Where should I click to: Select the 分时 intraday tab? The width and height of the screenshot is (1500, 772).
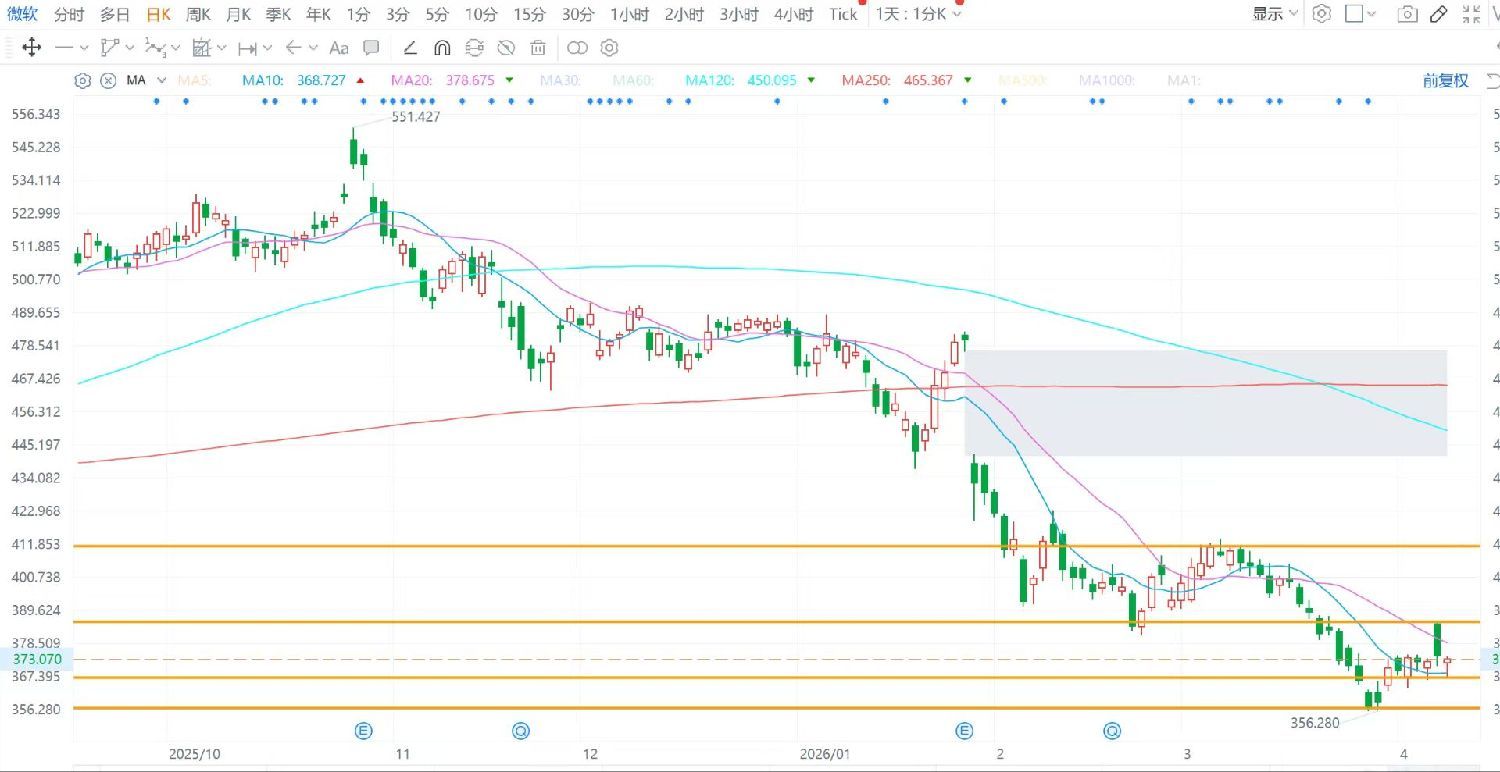69,14
